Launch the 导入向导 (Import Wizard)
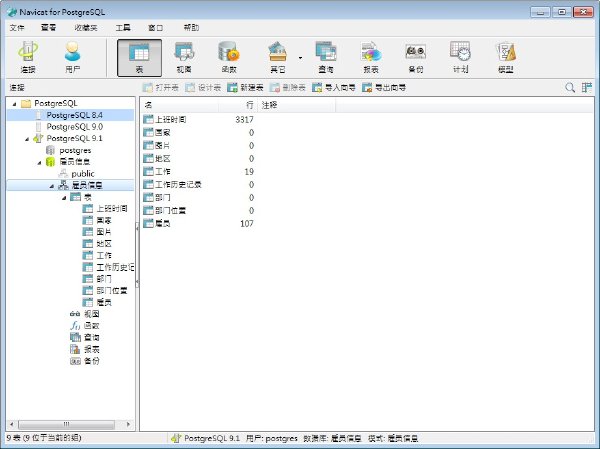Image resolution: width=600 pixels, height=449 pixels. (x=334, y=88)
